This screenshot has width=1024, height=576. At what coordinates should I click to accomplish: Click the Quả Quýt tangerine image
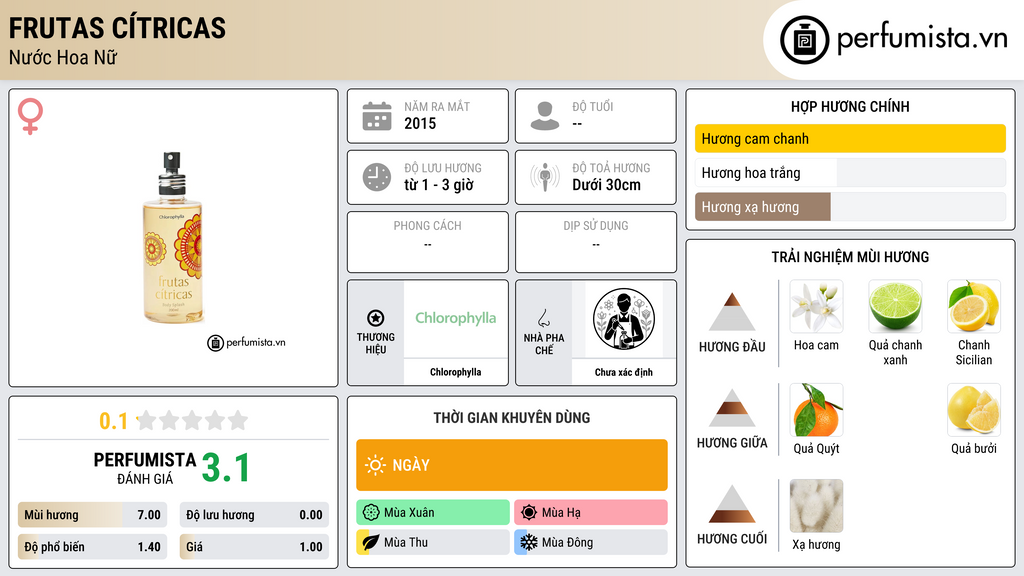pyautogui.click(x=816, y=410)
